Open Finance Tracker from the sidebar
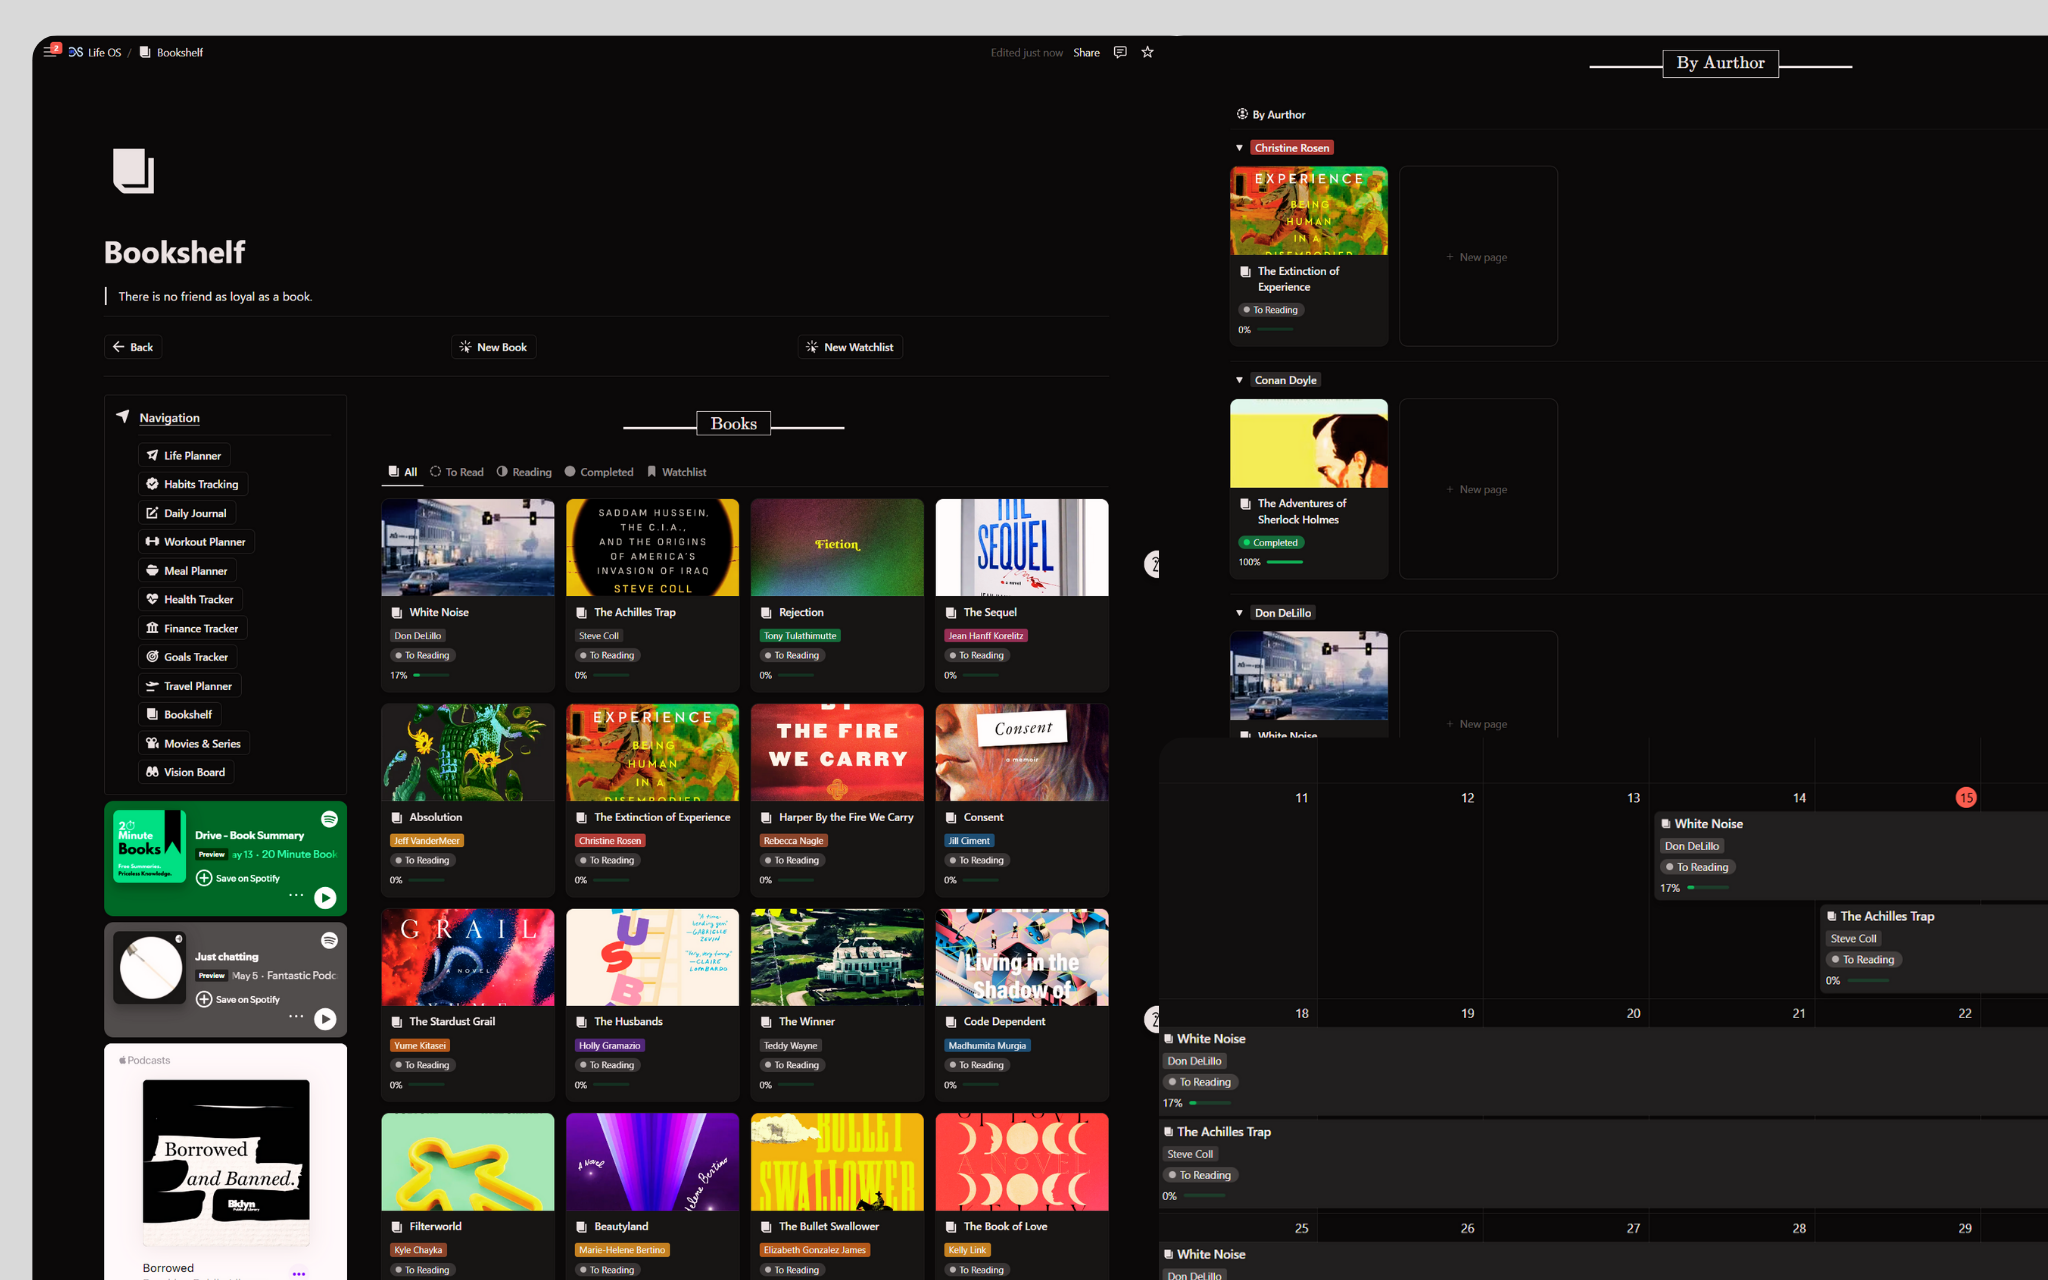The height and width of the screenshot is (1280, 2048). (x=193, y=628)
